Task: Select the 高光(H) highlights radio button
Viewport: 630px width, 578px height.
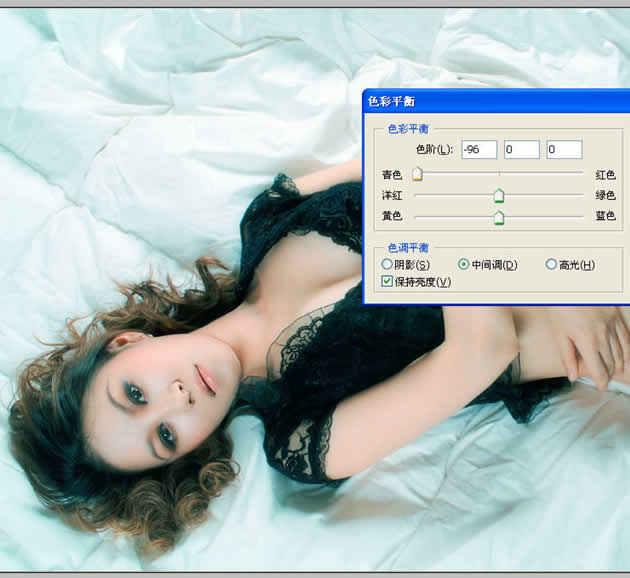Action: tap(551, 264)
